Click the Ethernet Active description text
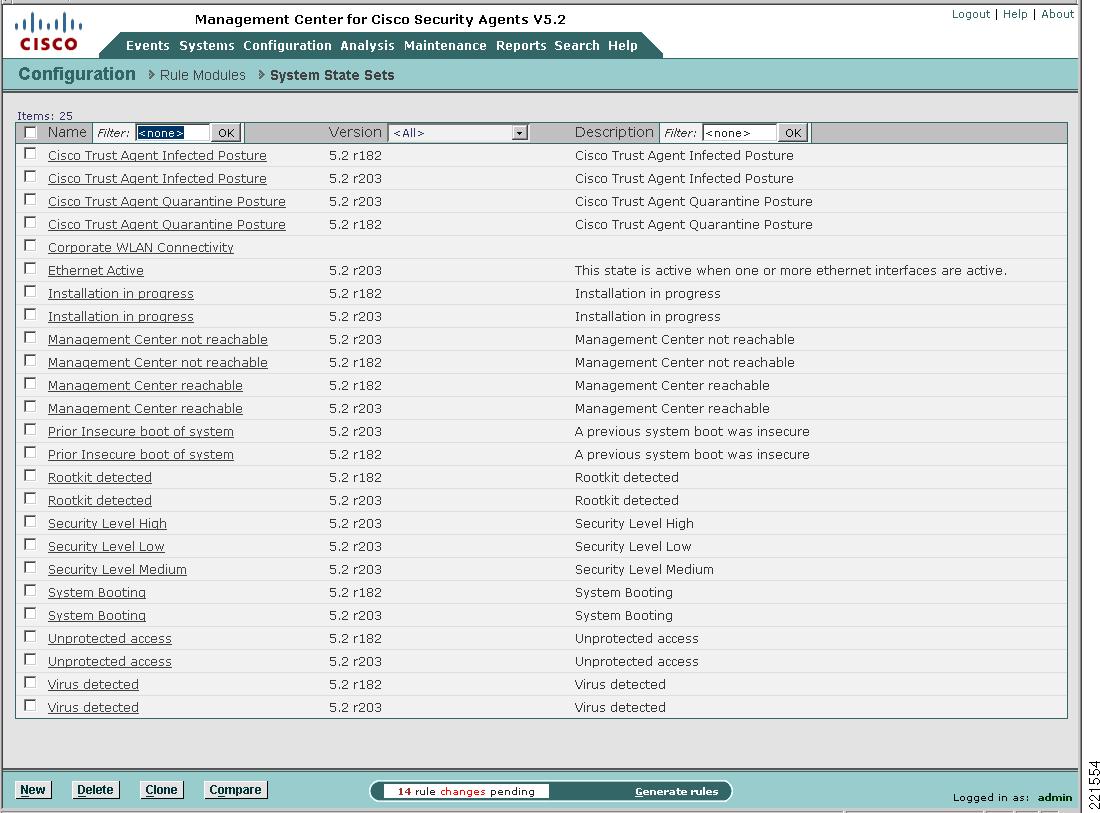The image size is (1100, 813). (x=791, y=271)
